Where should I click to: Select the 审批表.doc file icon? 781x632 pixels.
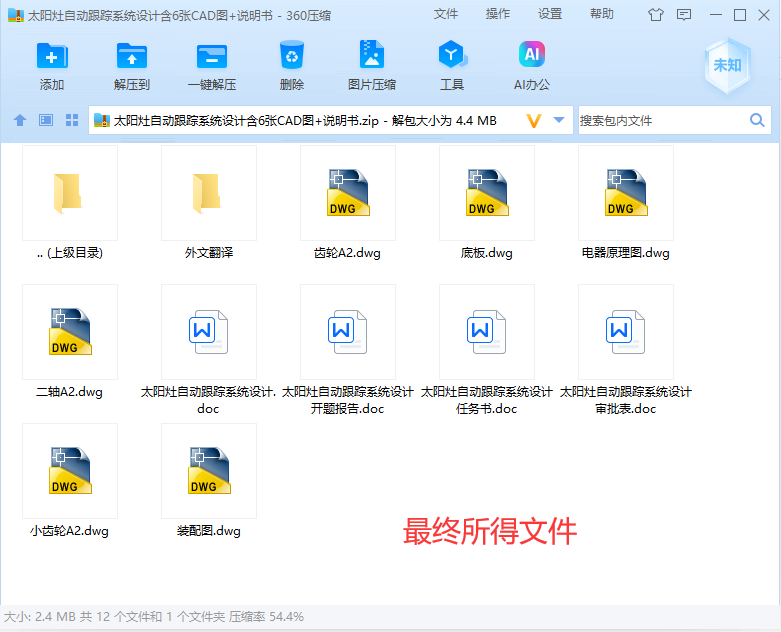(626, 332)
